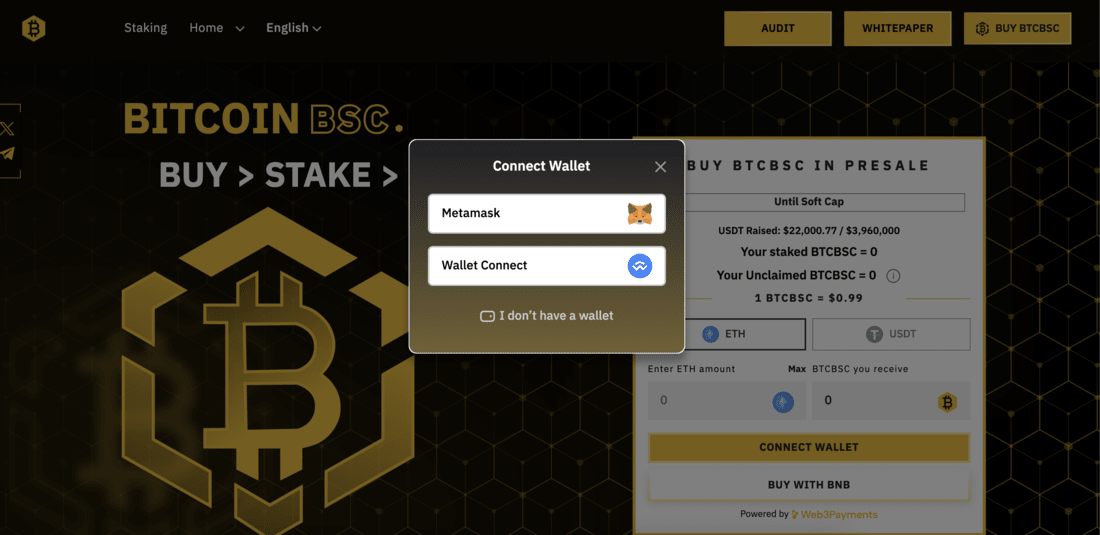Click the BTCBSC coin icon in receive field
The image size is (1100, 535).
coord(947,402)
